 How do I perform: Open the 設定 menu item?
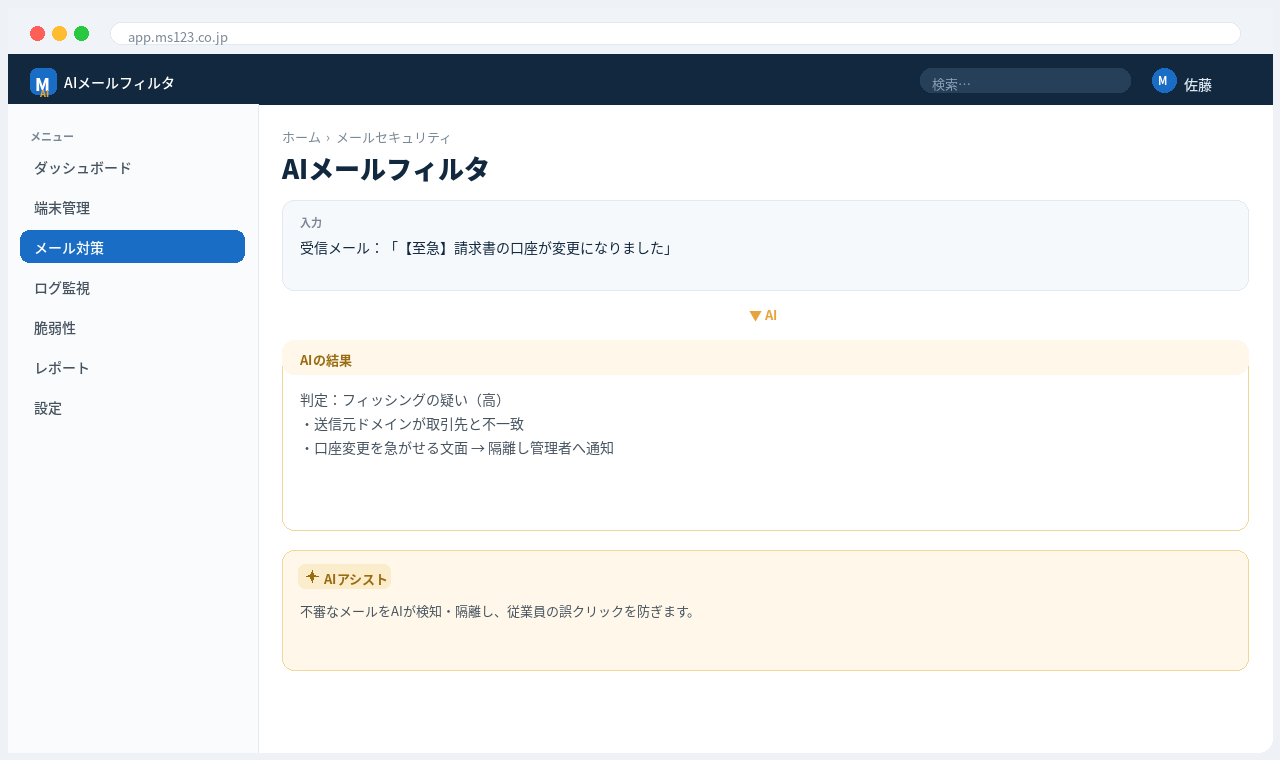(132, 408)
